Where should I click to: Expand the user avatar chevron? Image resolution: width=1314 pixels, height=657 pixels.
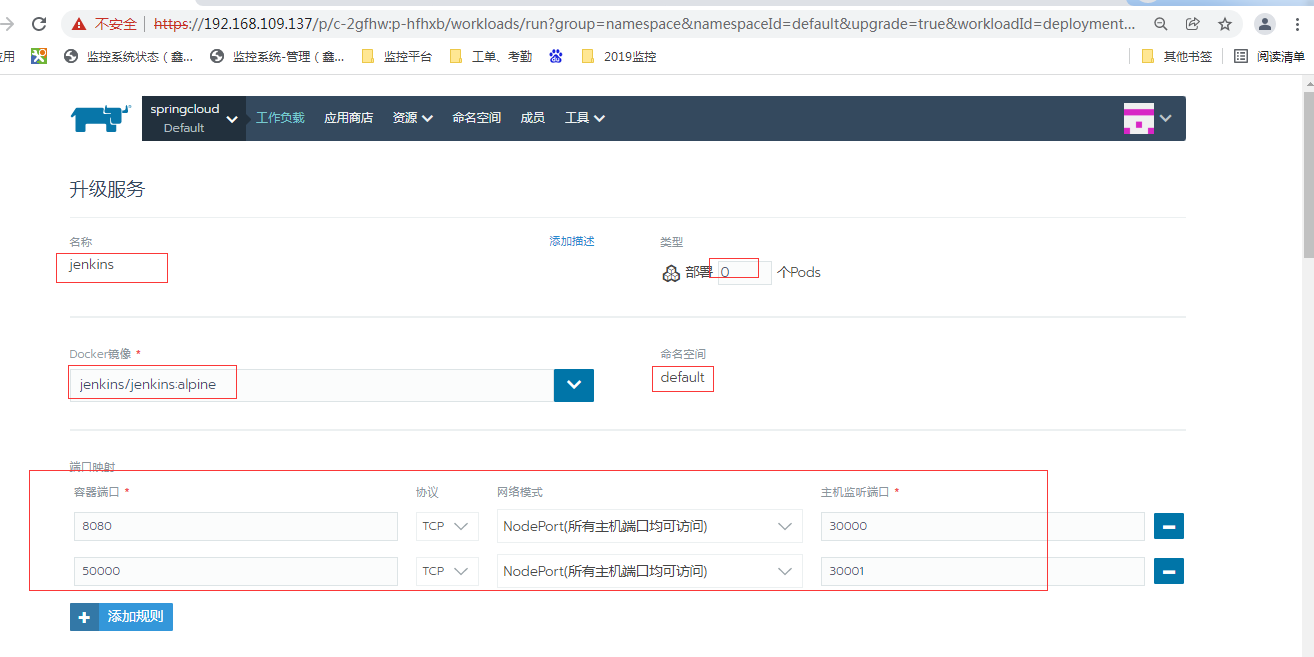(1165, 119)
